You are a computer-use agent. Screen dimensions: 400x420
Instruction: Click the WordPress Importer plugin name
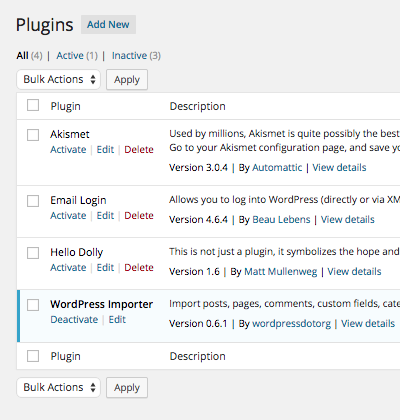tap(102, 304)
